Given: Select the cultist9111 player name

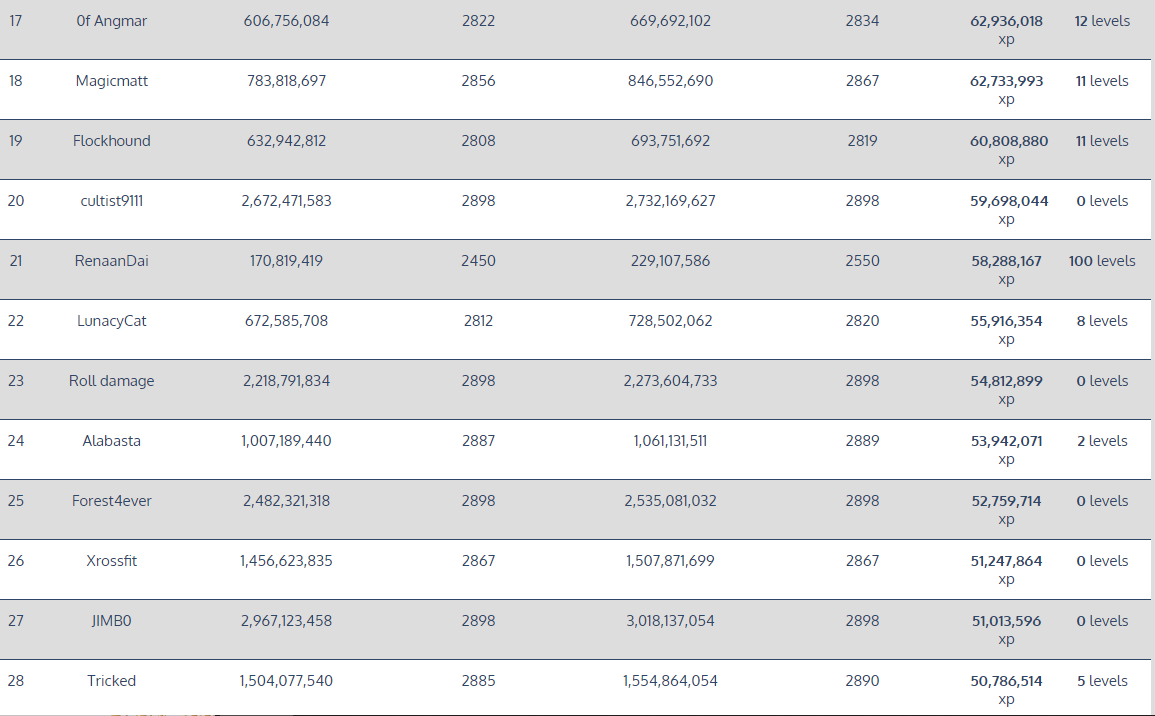Looking at the screenshot, I should (111, 201).
